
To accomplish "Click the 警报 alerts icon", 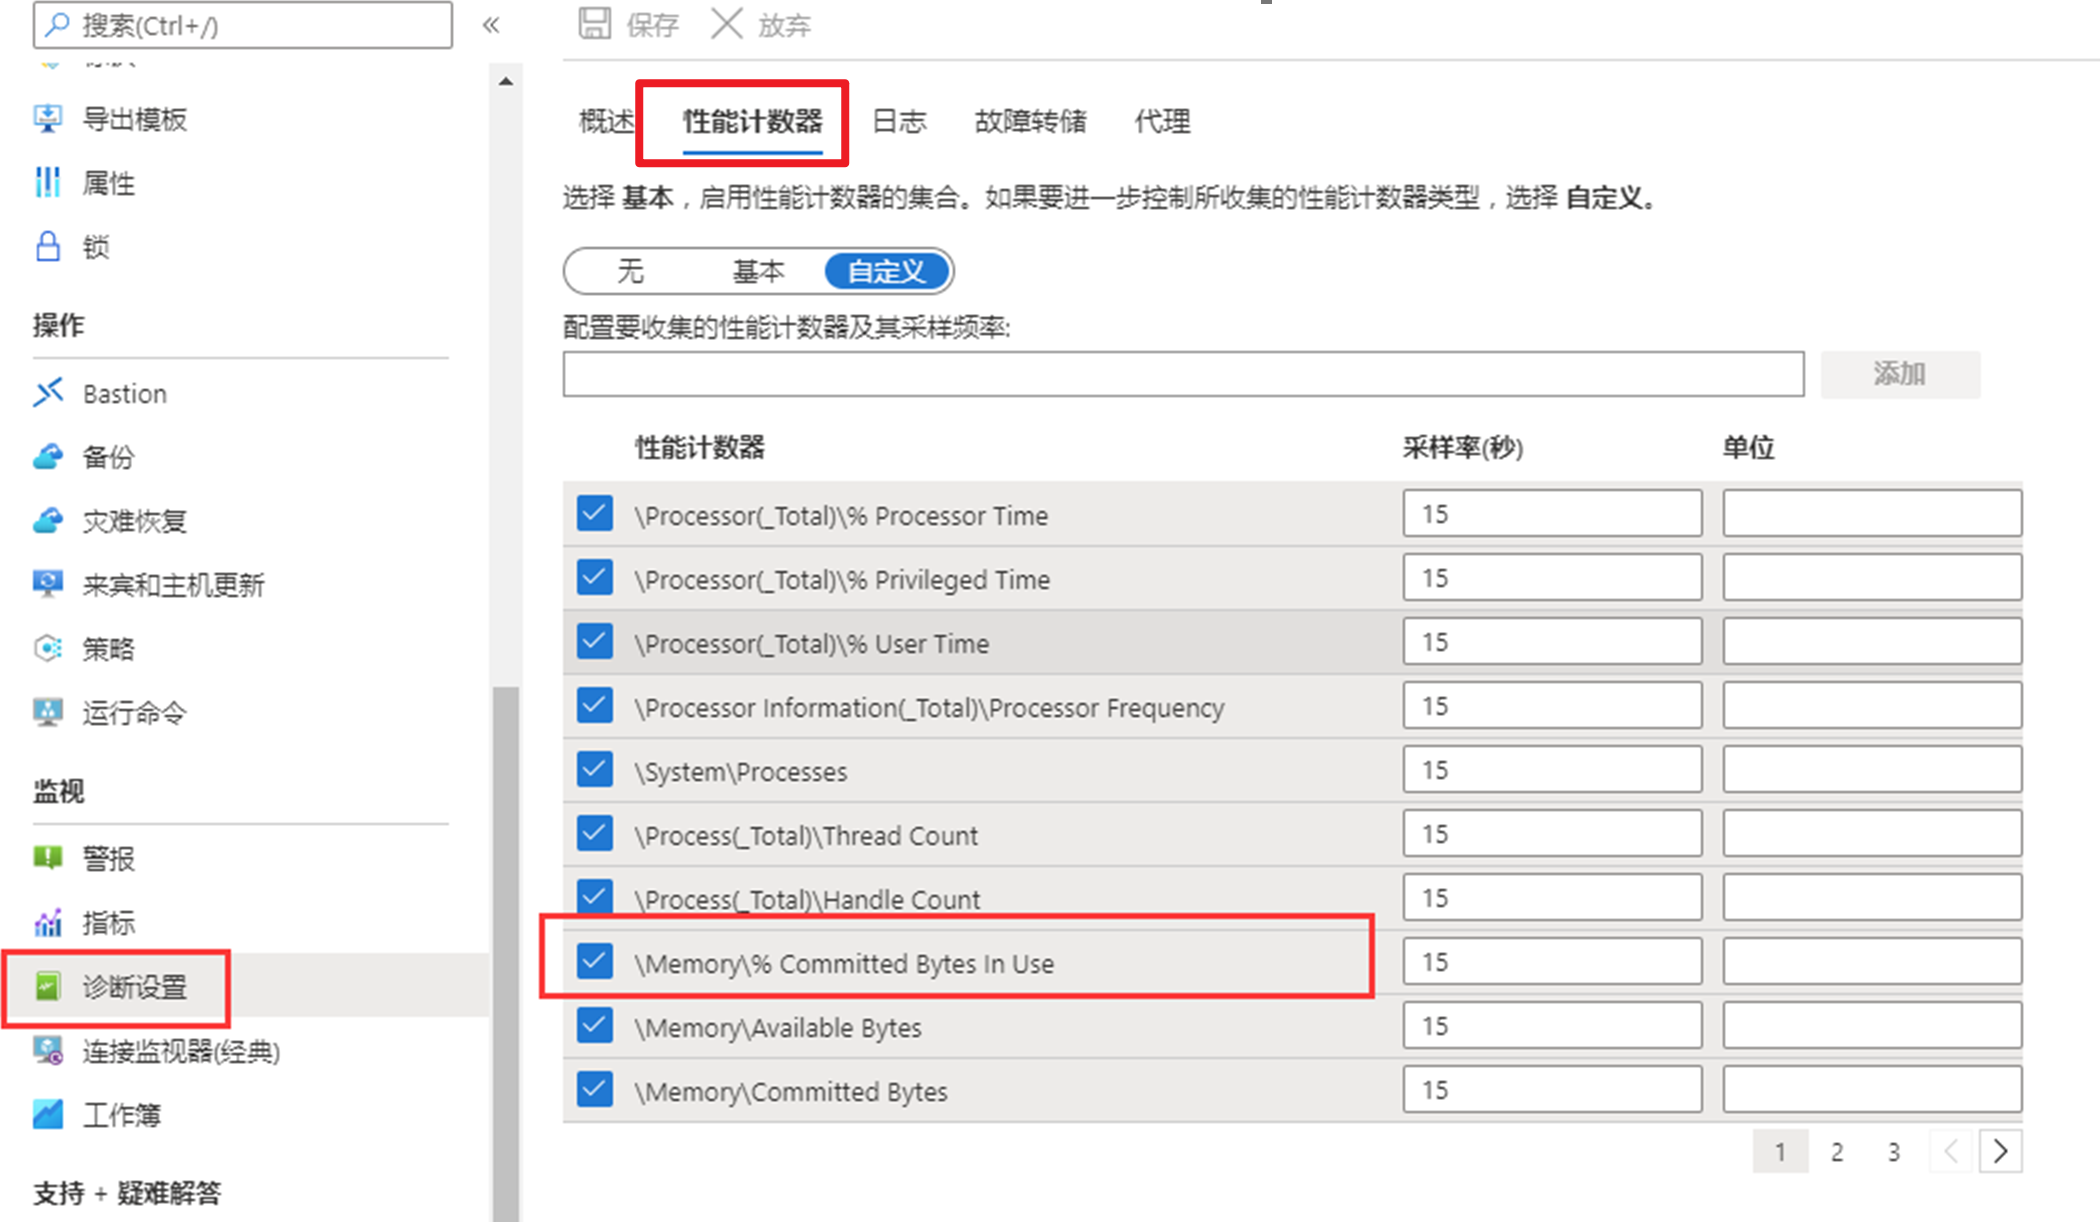I will [48, 858].
